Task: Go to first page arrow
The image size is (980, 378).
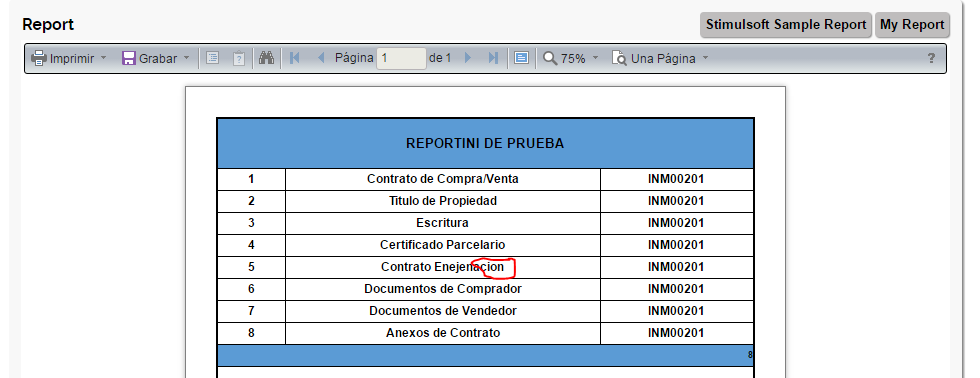Action: point(295,58)
